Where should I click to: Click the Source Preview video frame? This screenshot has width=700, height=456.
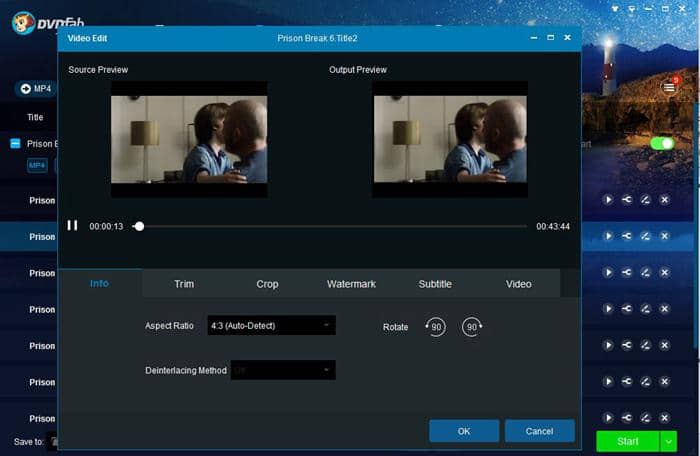tap(189, 139)
